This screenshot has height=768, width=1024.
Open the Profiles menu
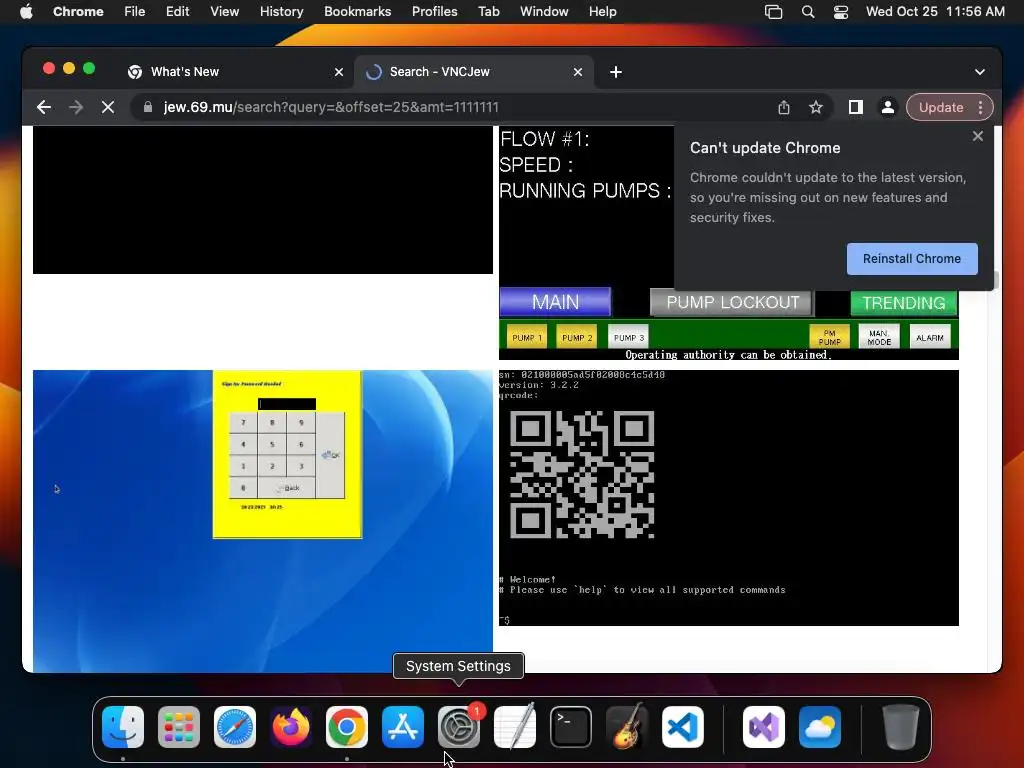click(x=434, y=12)
